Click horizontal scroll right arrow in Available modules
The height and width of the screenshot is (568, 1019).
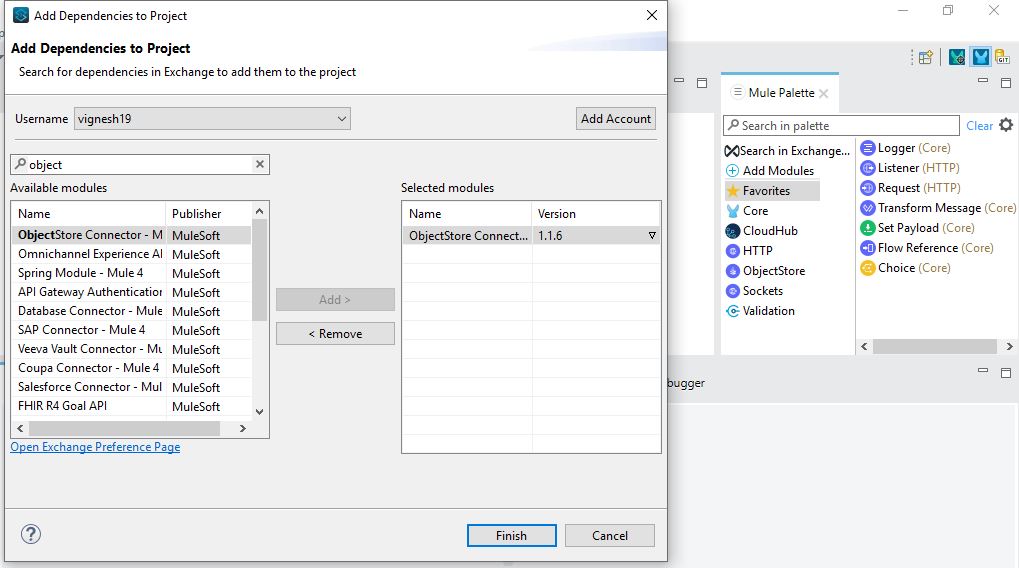coord(243,429)
